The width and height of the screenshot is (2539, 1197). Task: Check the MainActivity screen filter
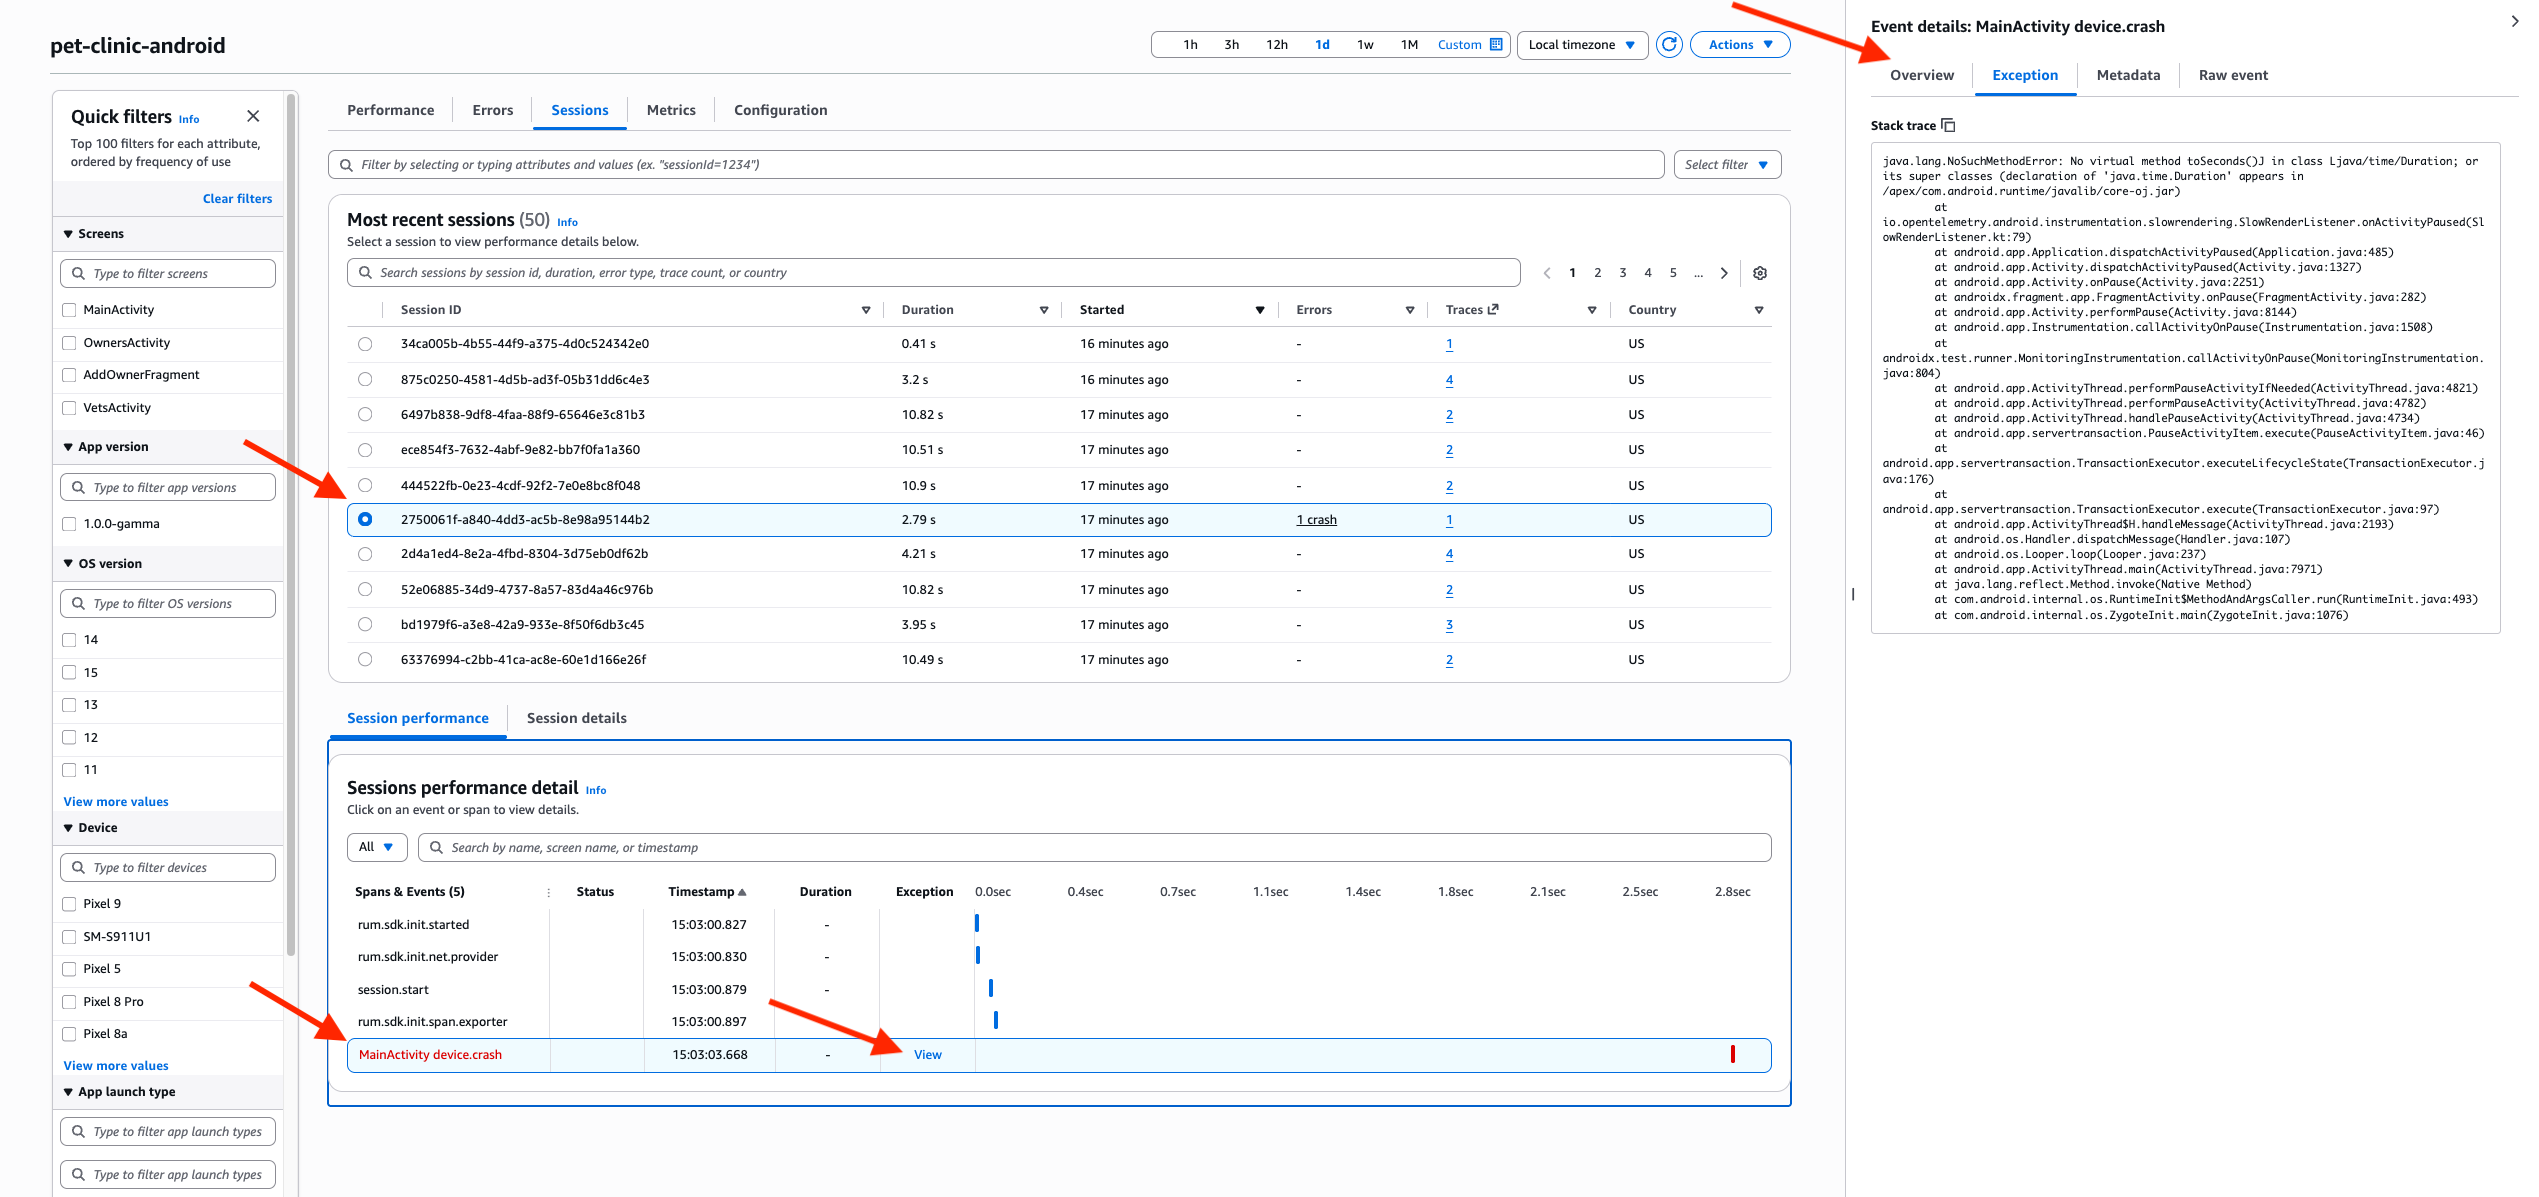(x=69, y=309)
